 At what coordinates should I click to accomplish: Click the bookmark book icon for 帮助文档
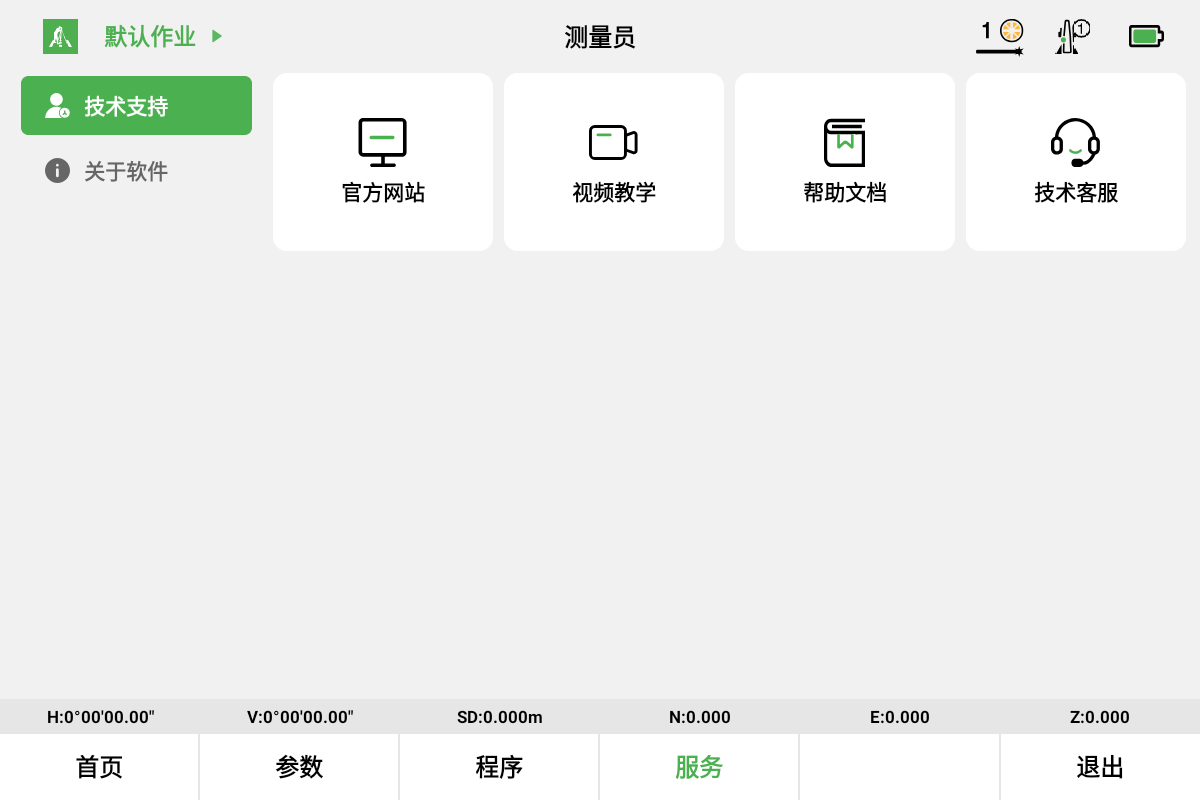coord(845,142)
